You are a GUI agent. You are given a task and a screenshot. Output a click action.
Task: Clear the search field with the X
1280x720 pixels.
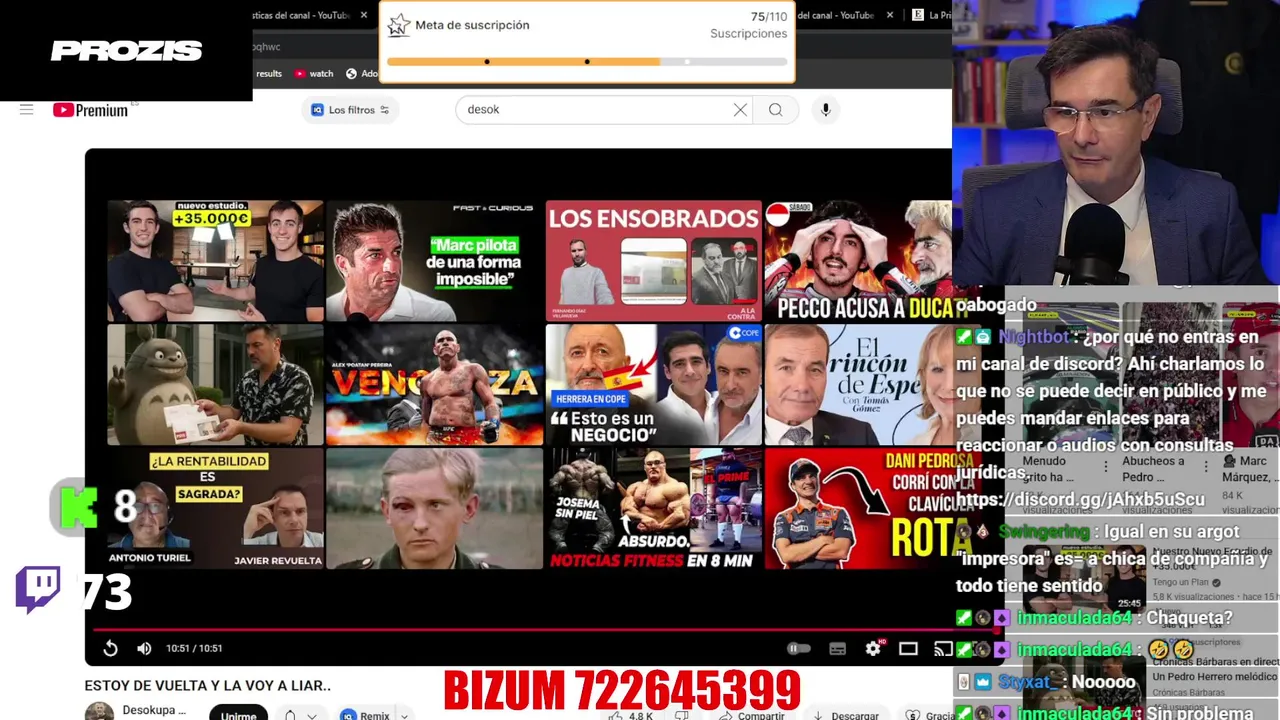pos(740,110)
